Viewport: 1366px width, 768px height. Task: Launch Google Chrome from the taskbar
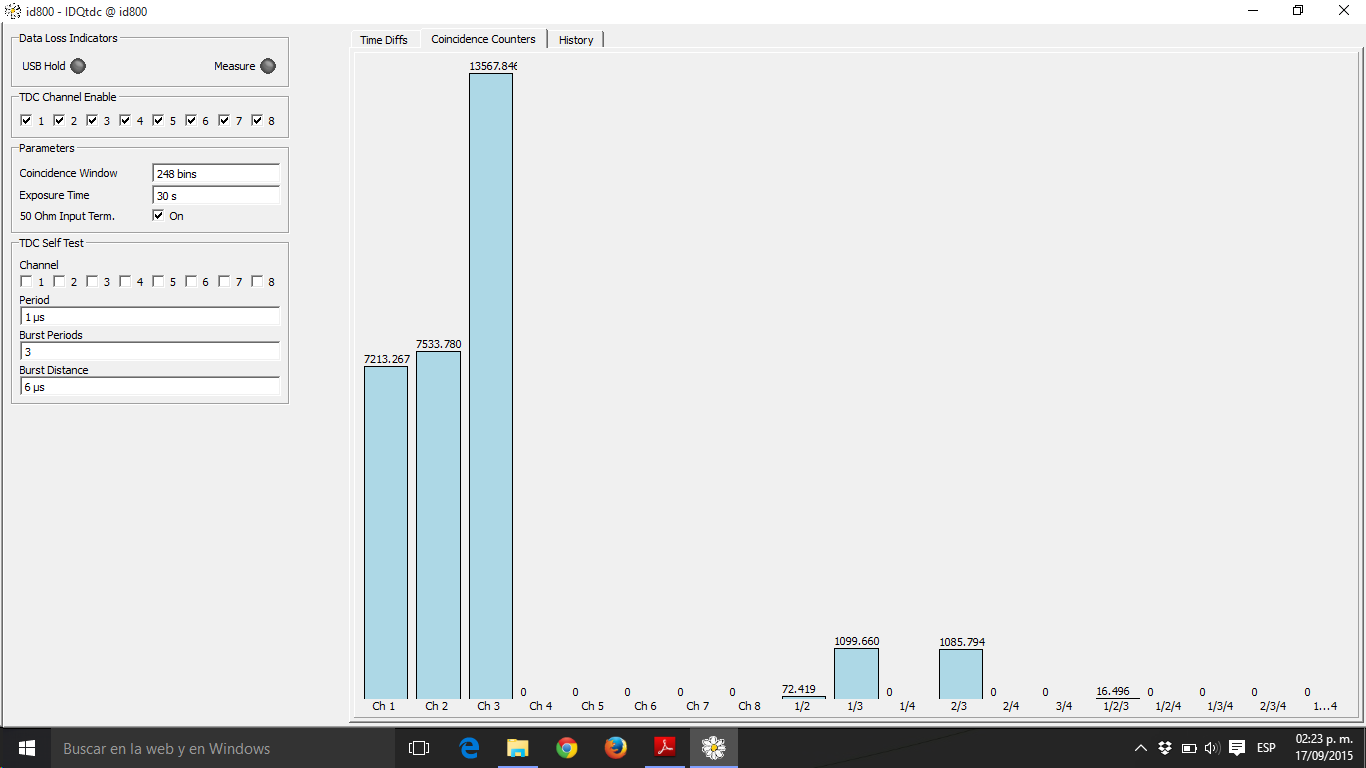567,748
